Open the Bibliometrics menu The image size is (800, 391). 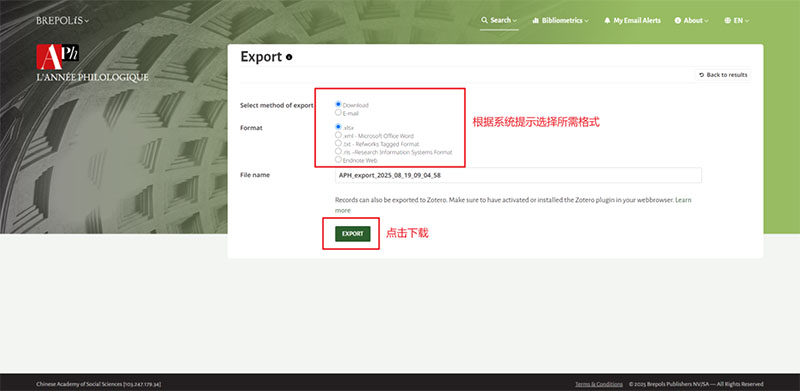coord(561,20)
